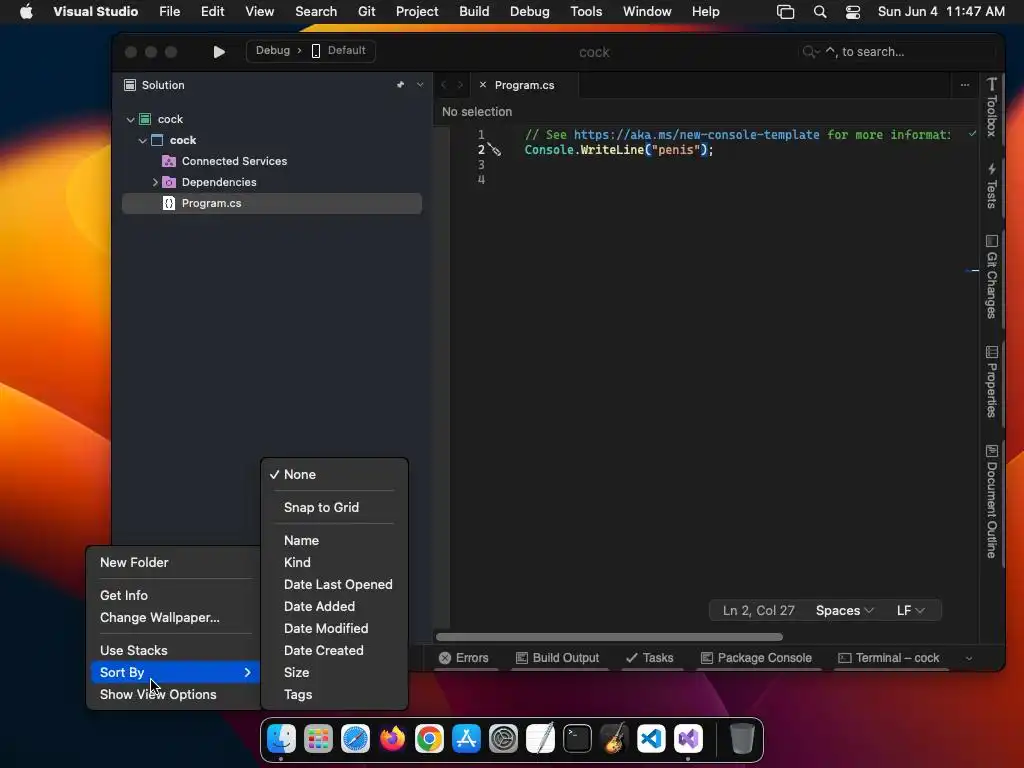Image resolution: width=1024 pixels, height=768 pixels.
Task: Sort desktop by Kind
Action: pyautogui.click(x=334, y=562)
